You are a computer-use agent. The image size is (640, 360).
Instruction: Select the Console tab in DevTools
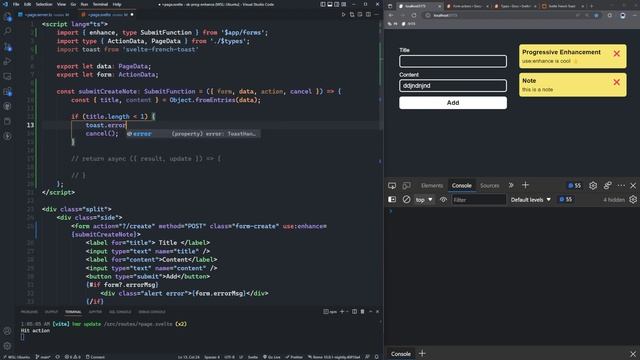click(x=462, y=186)
